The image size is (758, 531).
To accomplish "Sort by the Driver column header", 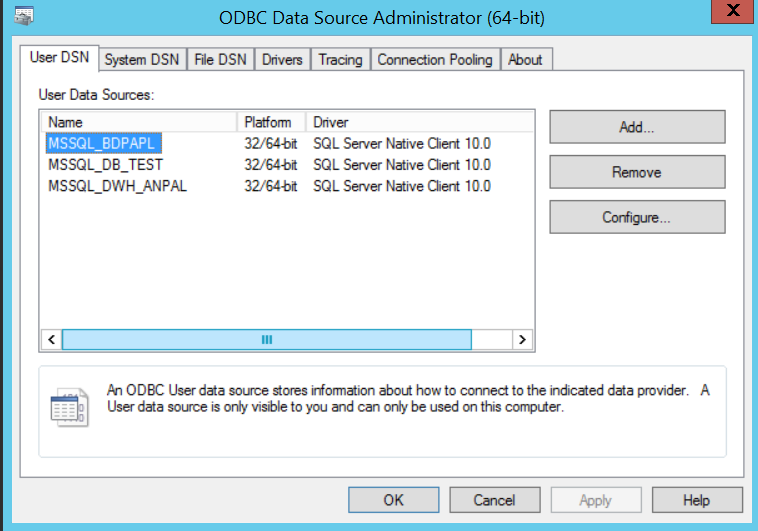I will pyautogui.click(x=420, y=122).
